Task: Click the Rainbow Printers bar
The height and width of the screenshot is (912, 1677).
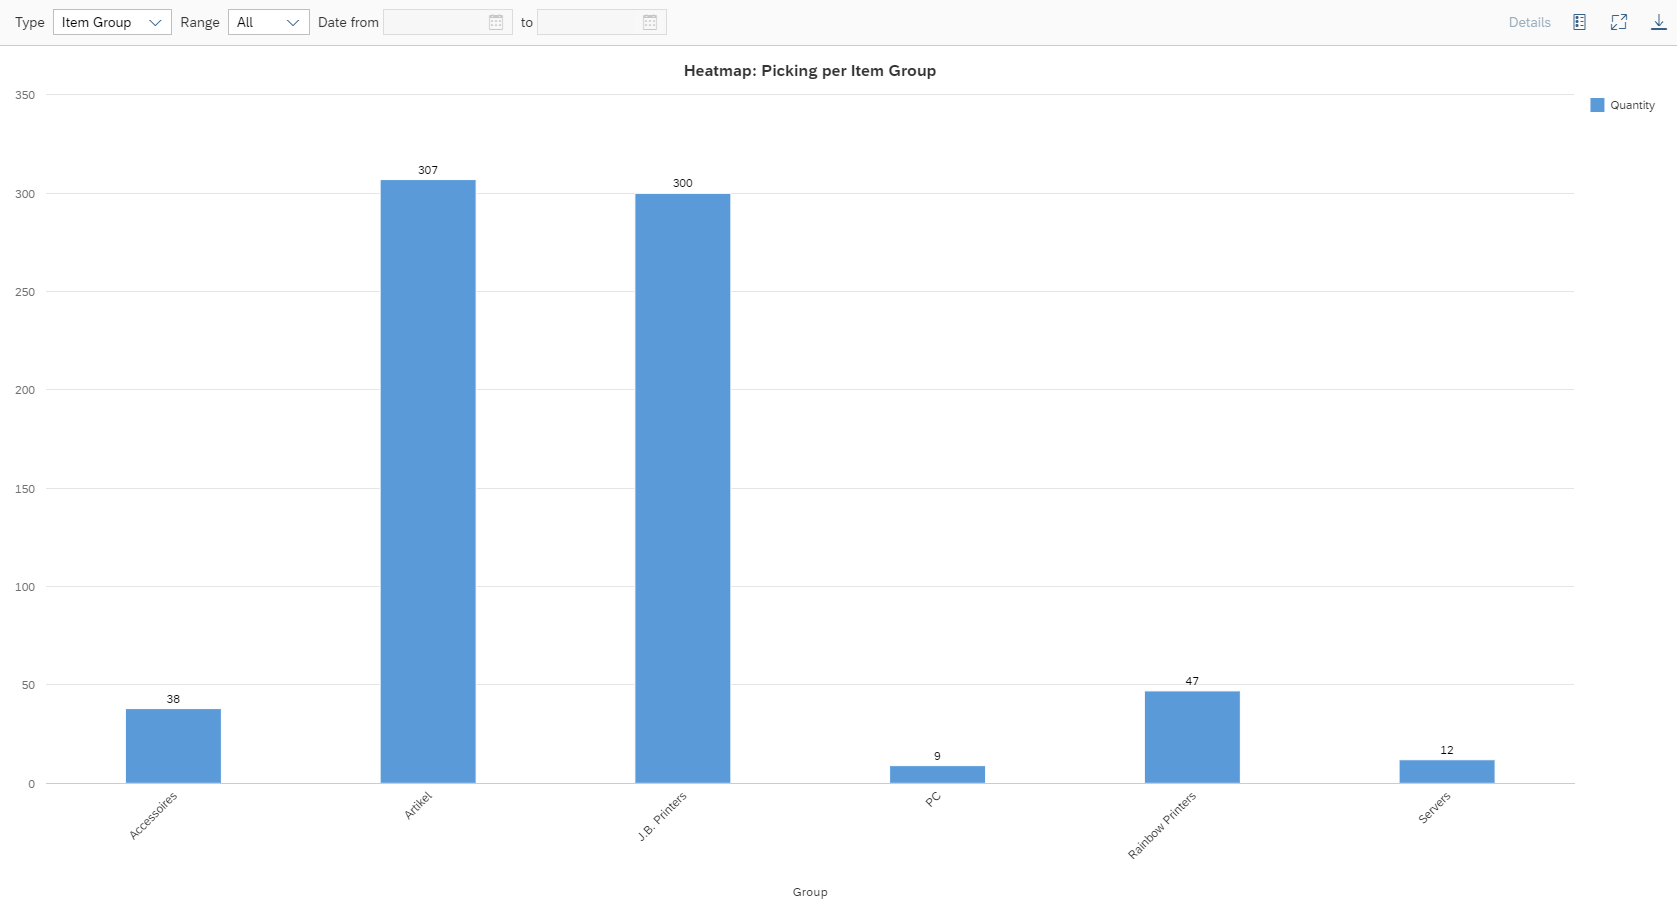Action: click(x=1192, y=737)
